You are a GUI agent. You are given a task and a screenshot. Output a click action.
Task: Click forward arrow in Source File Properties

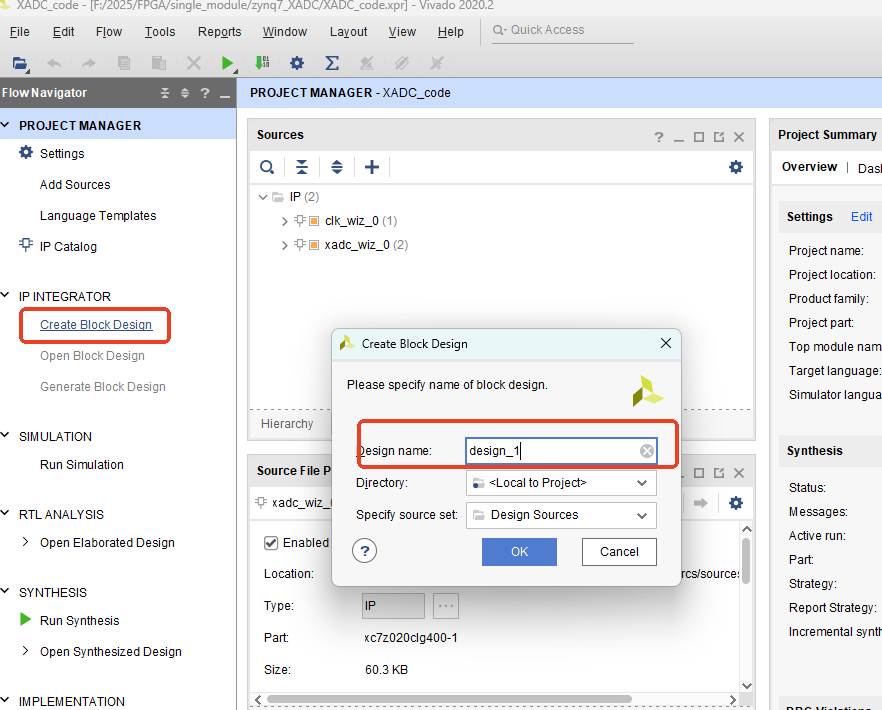pyautogui.click(x=700, y=503)
